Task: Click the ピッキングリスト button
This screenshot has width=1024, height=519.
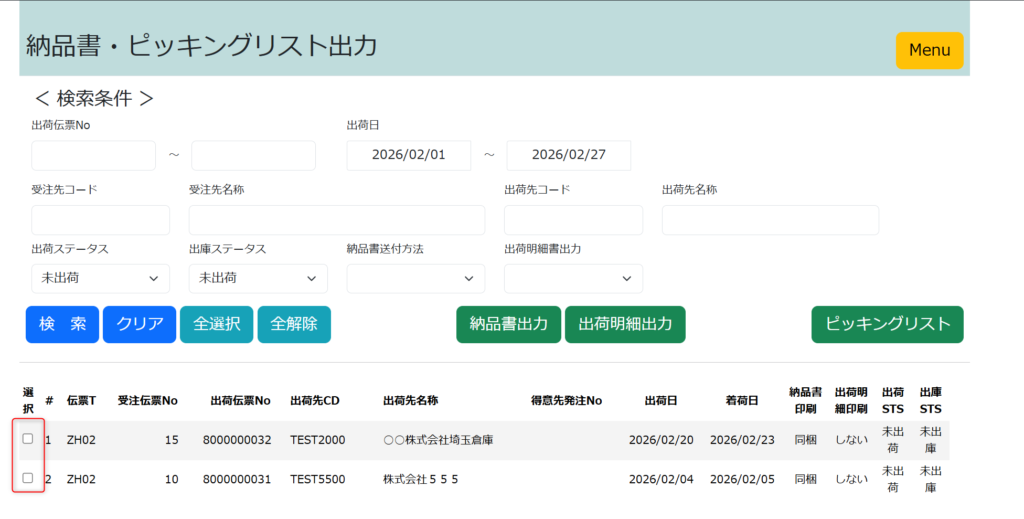Action: (x=887, y=324)
